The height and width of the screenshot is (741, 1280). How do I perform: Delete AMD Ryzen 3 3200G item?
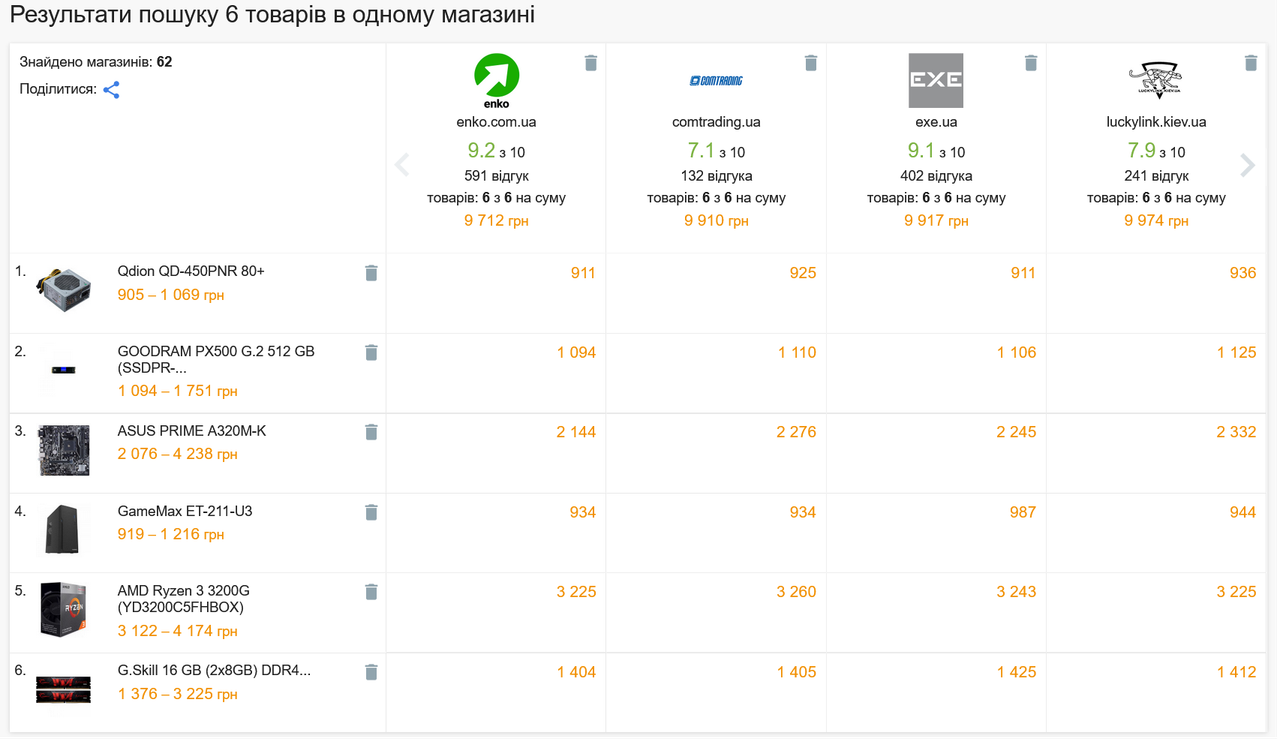371,592
